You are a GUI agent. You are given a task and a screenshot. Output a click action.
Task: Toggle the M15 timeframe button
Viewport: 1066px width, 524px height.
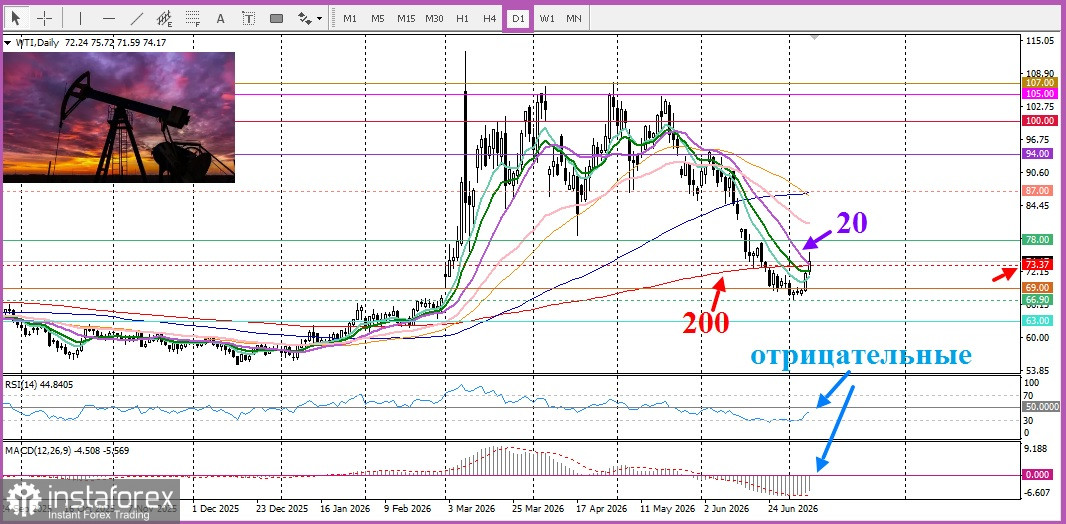click(x=407, y=18)
